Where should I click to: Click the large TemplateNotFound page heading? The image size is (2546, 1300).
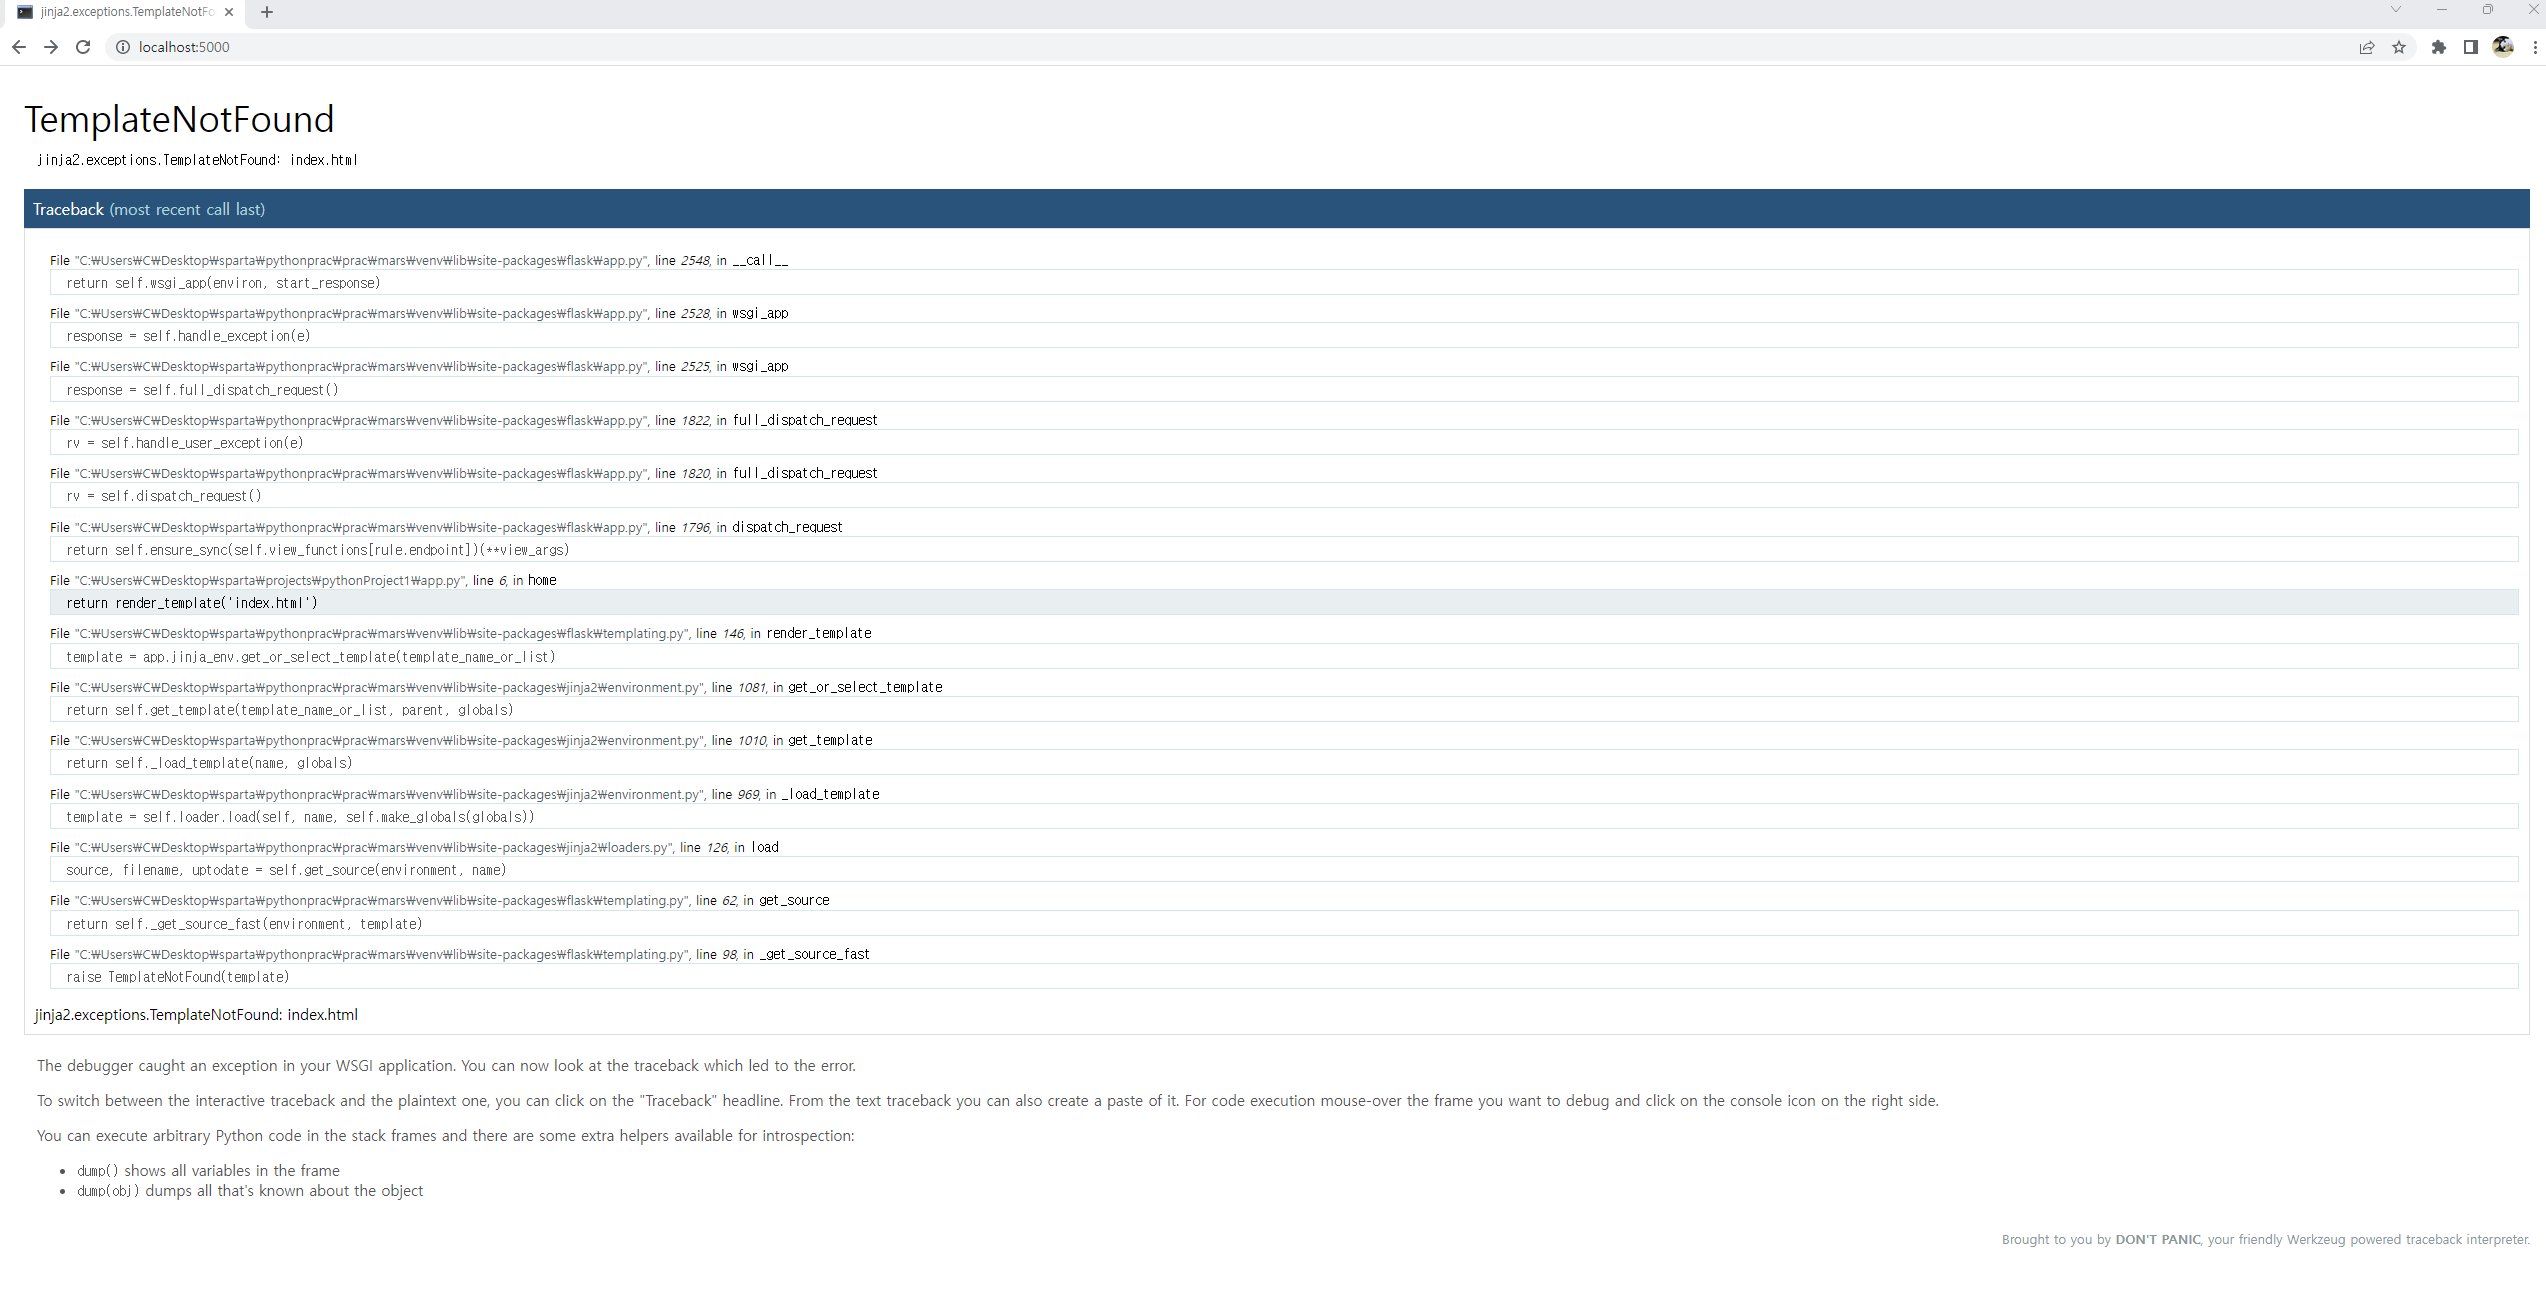[179, 119]
